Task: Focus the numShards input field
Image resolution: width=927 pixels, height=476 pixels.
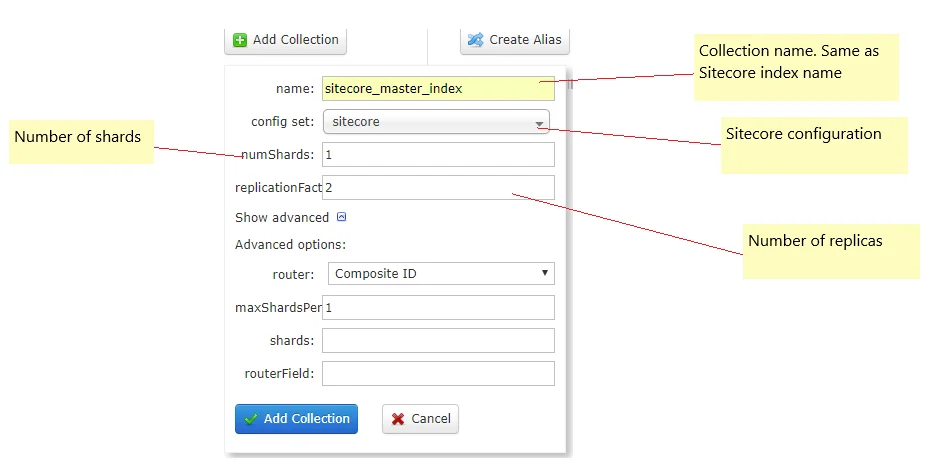Action: click(x=438, y=155)
